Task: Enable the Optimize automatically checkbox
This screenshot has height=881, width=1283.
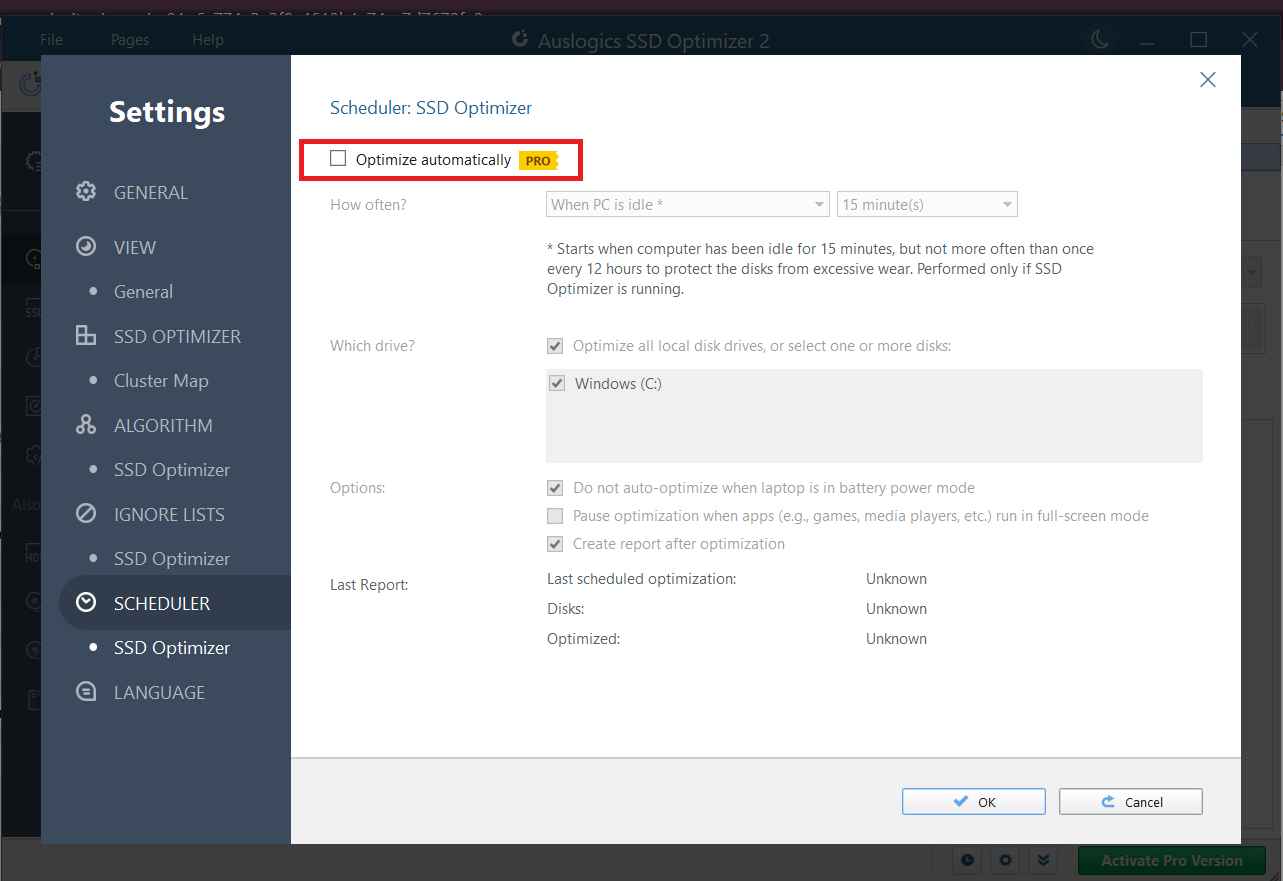Action: (x=338, y=158)
